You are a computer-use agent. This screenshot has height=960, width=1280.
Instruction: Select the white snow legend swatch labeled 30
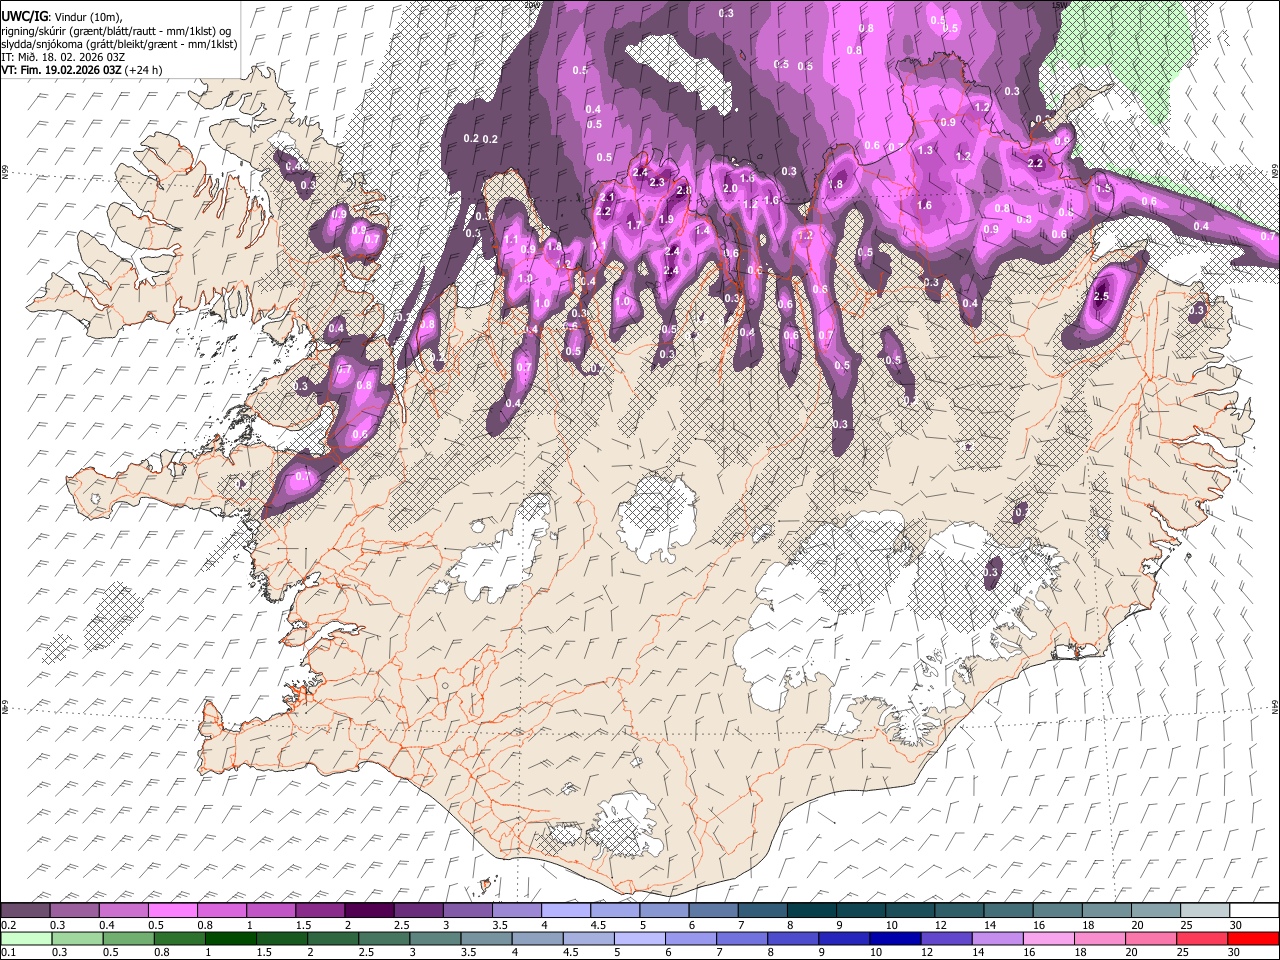pos(1253,910)
